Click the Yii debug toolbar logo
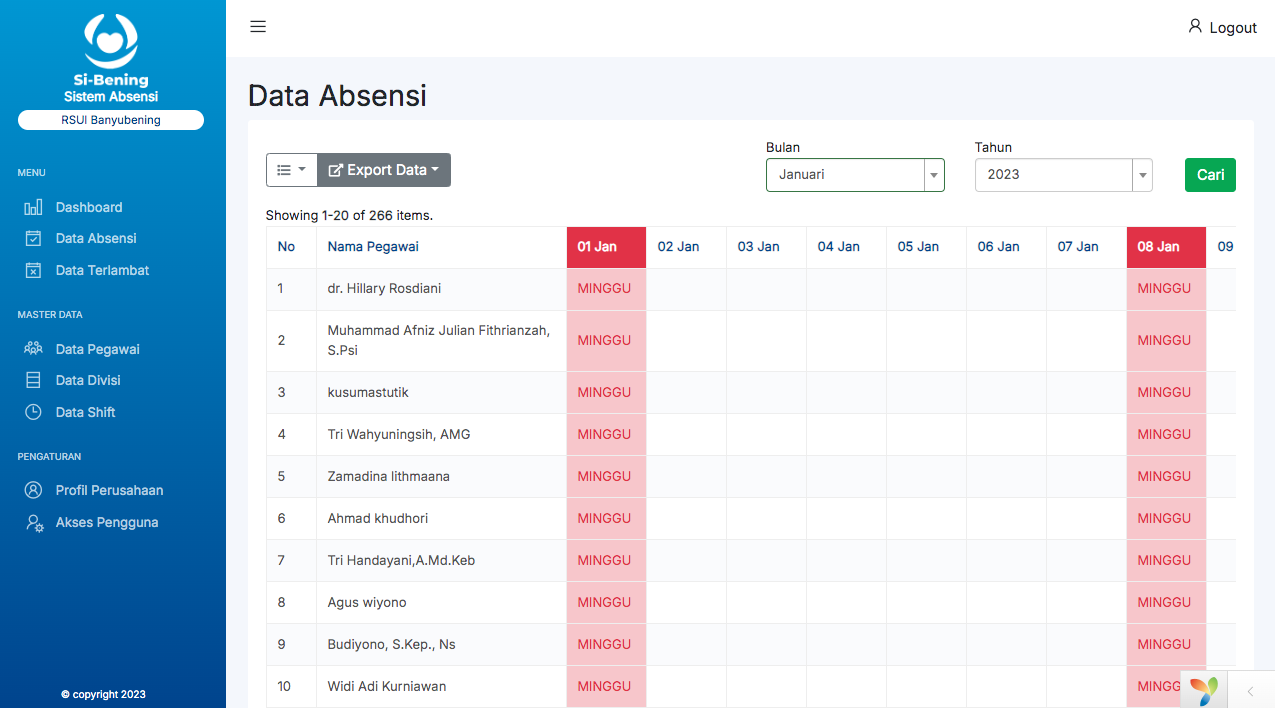This screenshot has width=1275, height=708. pyautogui.click(x=1204, y=690)
